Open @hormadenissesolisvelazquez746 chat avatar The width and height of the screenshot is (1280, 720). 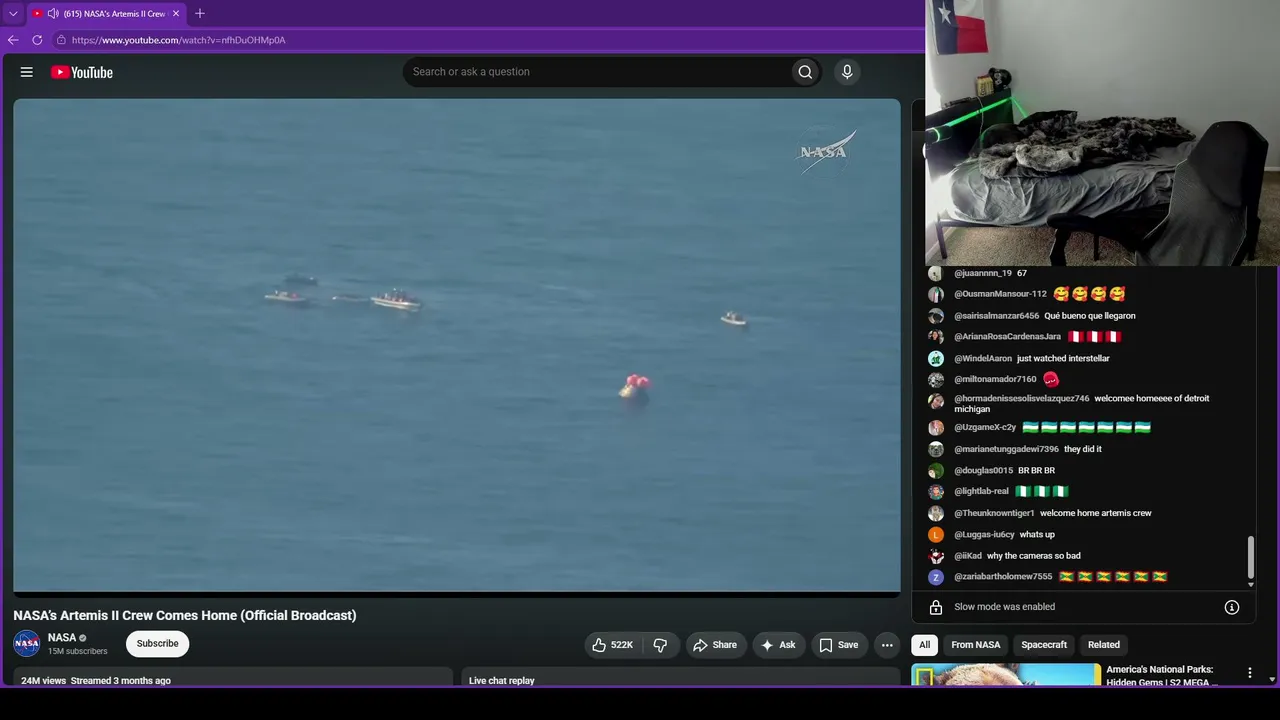[x=936, y=401]
